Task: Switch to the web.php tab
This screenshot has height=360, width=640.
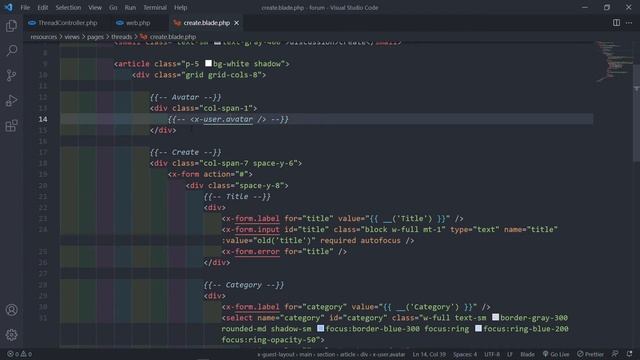Action: 133,23
